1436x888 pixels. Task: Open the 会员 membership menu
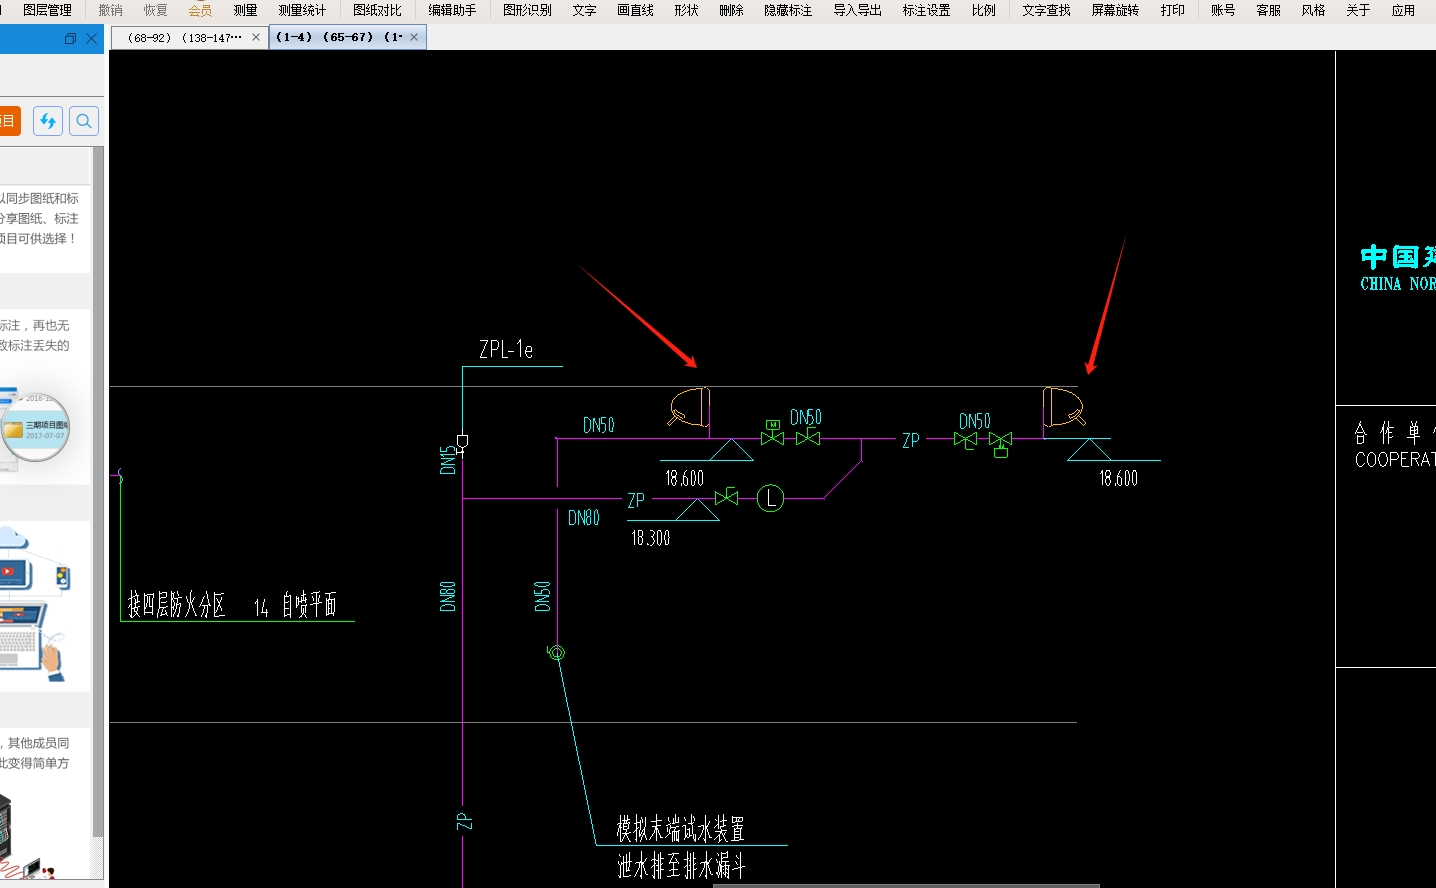click(200, 10)
